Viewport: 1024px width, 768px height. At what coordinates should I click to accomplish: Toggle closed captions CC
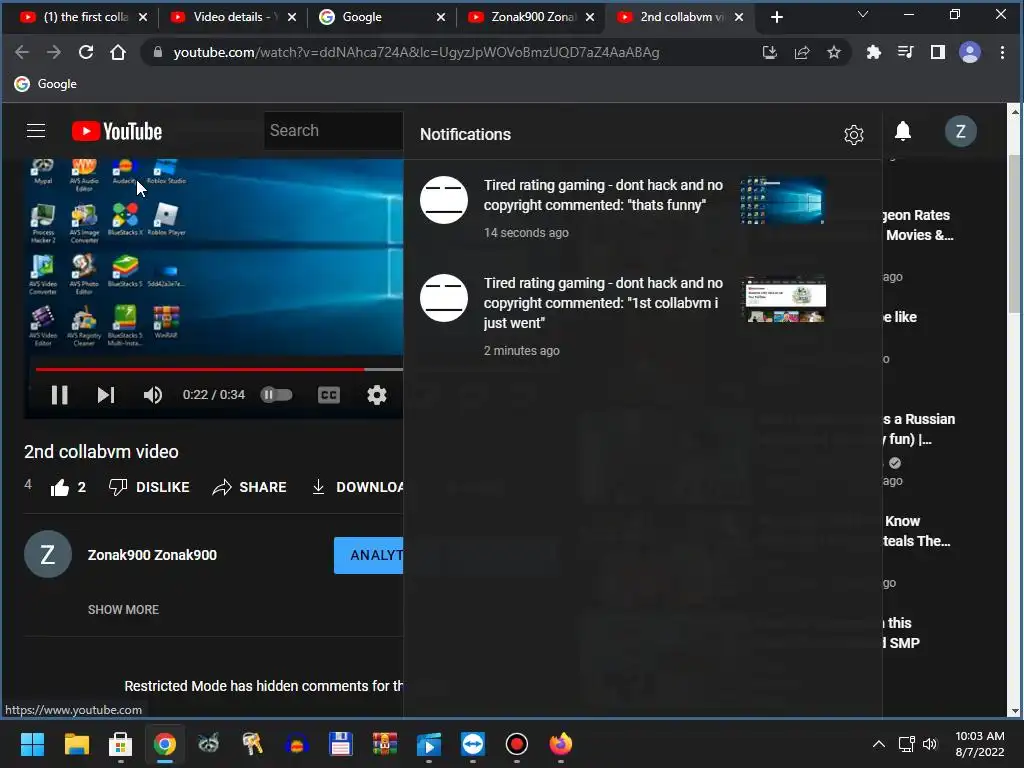[328, 394]
